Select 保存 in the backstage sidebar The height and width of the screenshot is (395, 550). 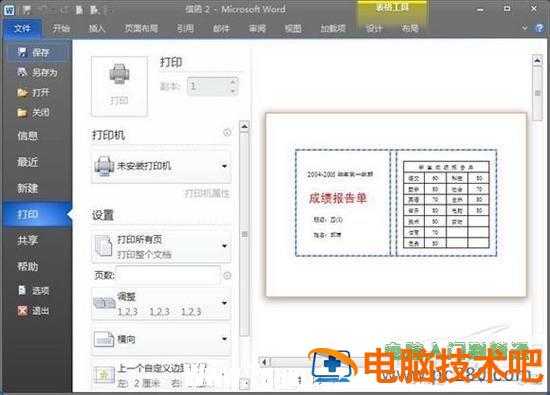[x=38, y=53]
